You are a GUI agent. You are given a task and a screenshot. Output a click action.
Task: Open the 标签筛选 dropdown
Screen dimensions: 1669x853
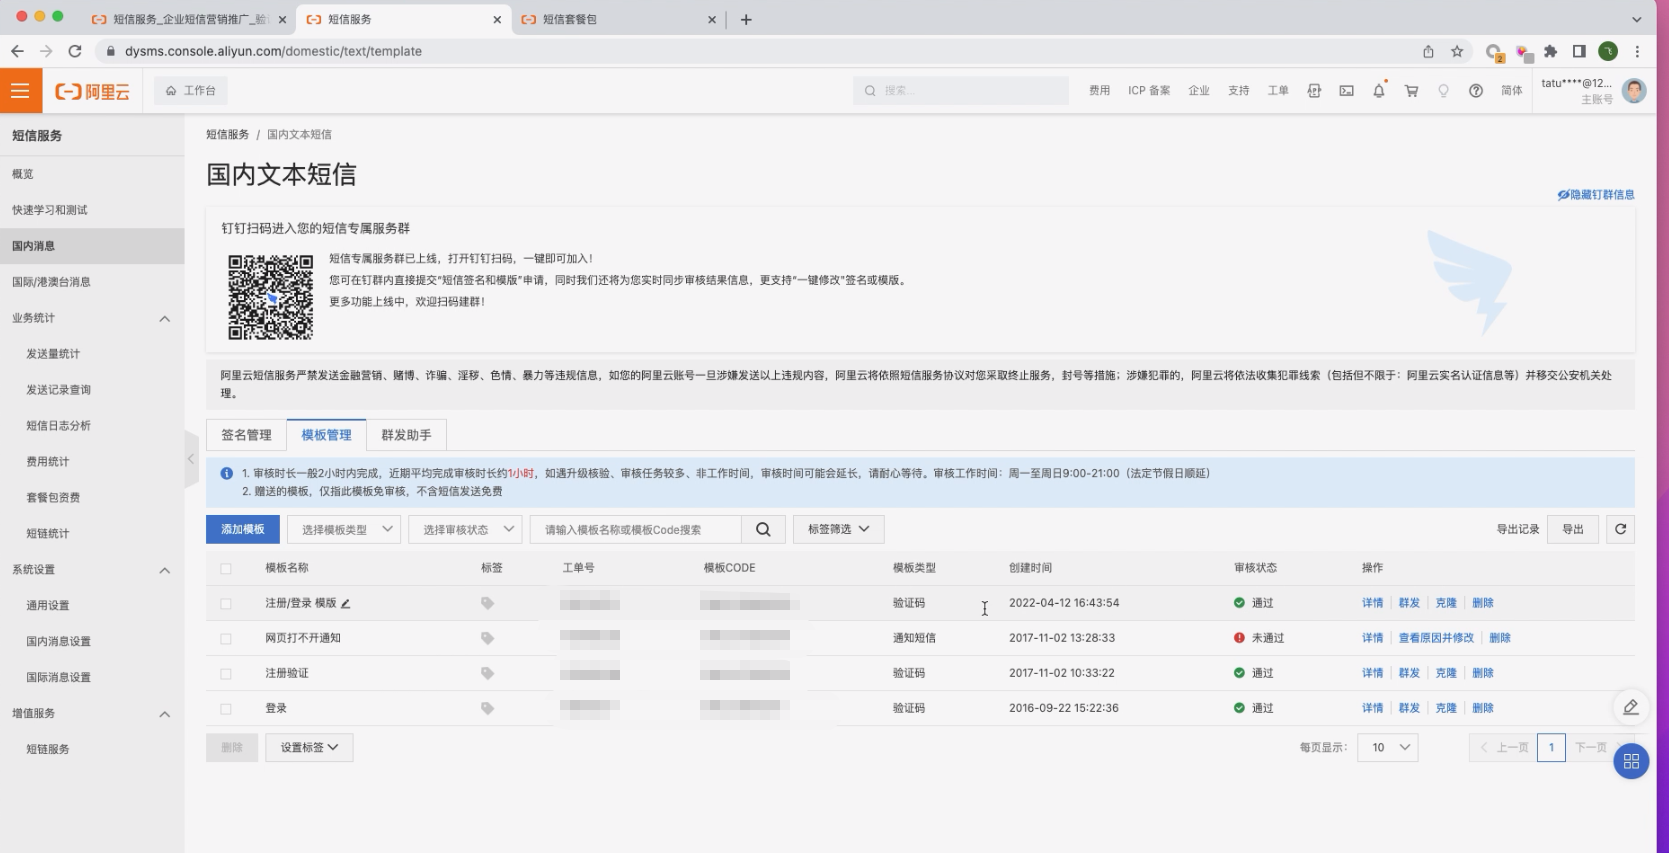click(838, 529)
